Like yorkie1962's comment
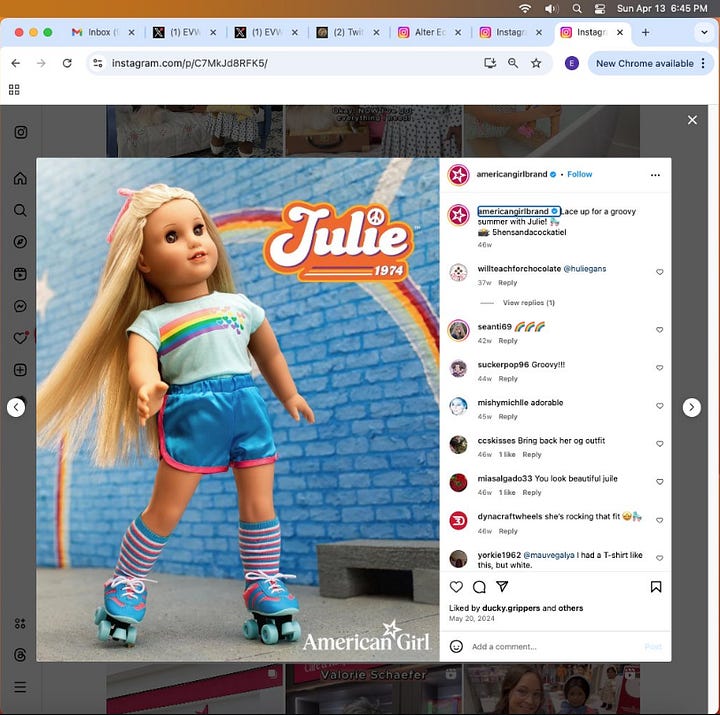The image size is (720, 715). [659, 558]
